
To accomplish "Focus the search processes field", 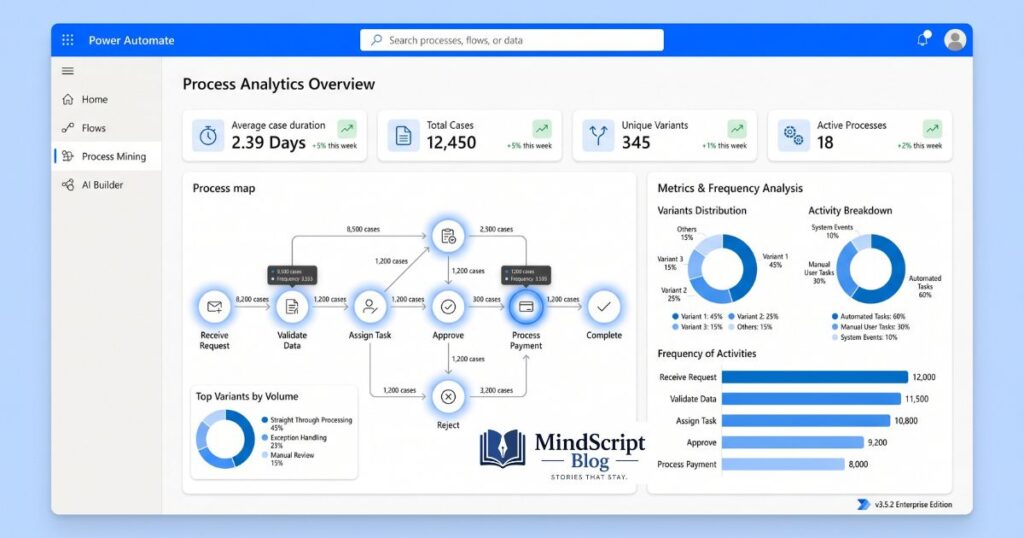I will click(x=511, y=40).
